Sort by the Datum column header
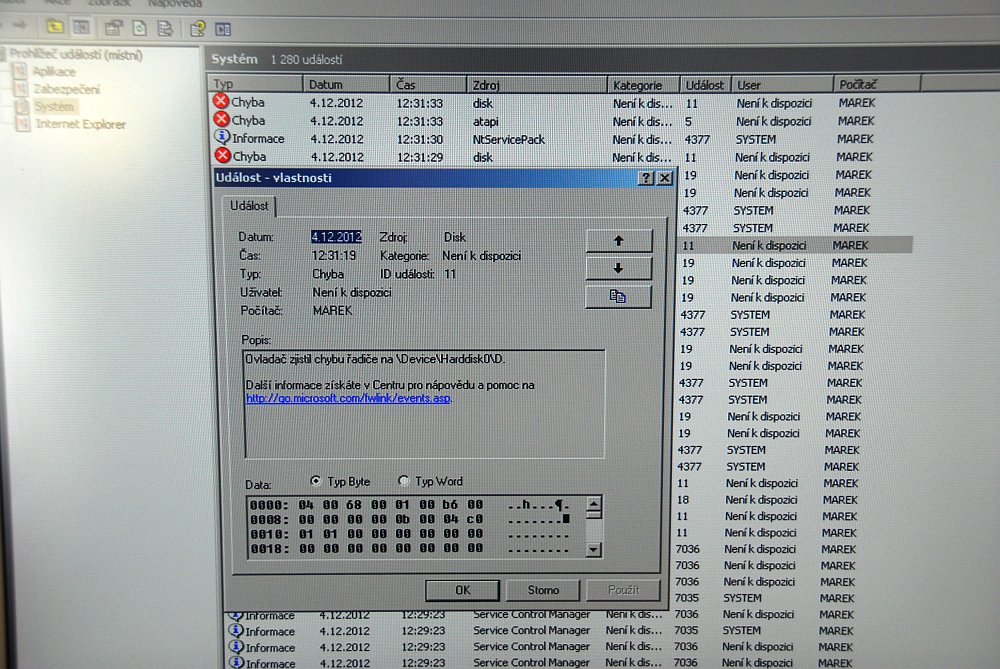The width and height of the screenshot is (1000, 669). click(346, 84)
